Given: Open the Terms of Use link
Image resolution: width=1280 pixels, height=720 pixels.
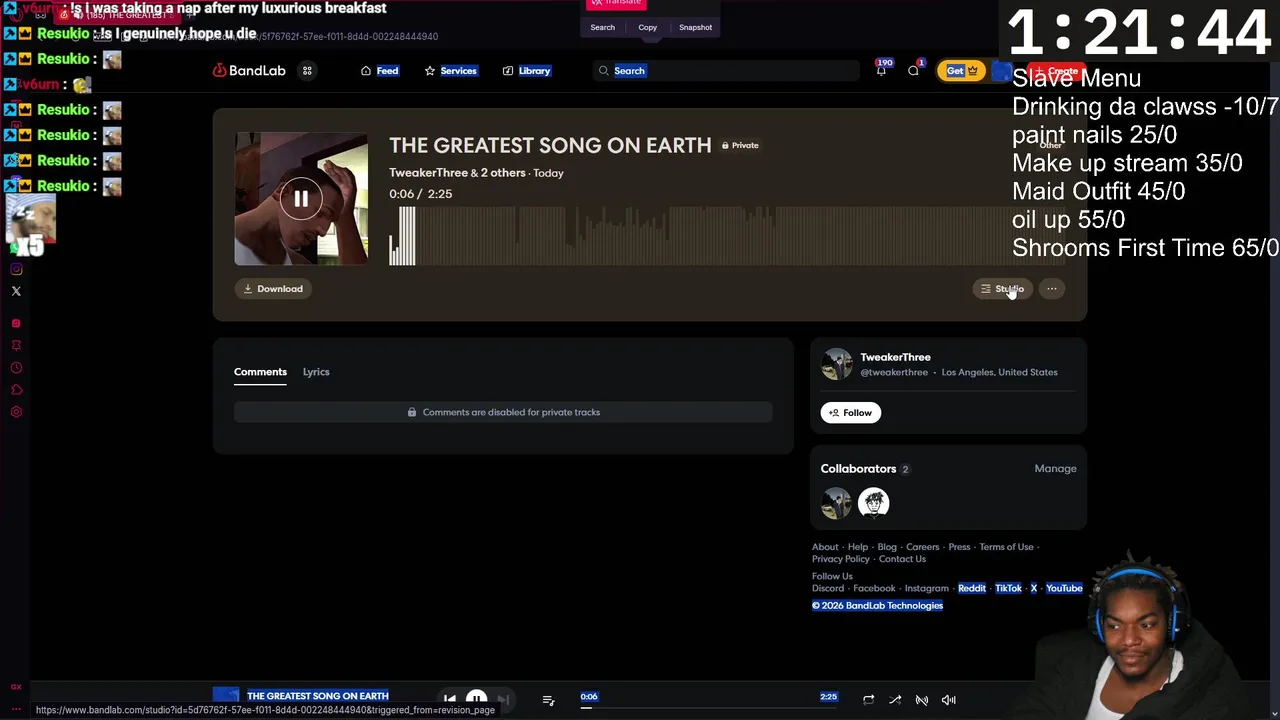Looking at the screenshot, I should point(1006,547).
